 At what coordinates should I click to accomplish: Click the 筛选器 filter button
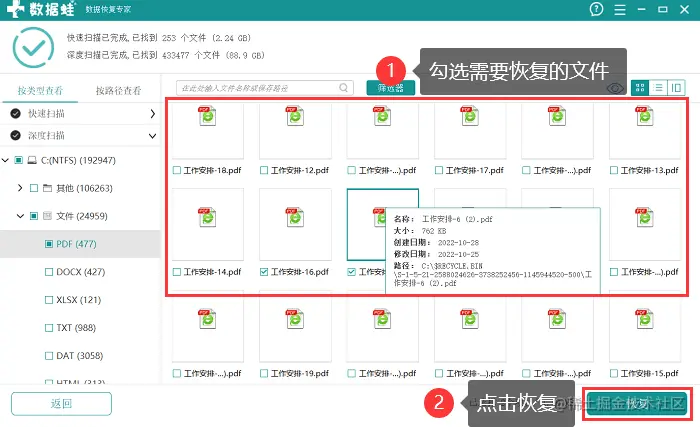pyautogui.click(x=391, y=88)
